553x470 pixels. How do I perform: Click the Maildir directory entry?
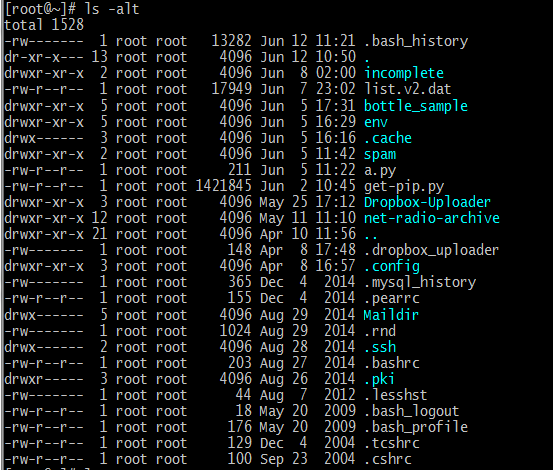coord(391,315)
